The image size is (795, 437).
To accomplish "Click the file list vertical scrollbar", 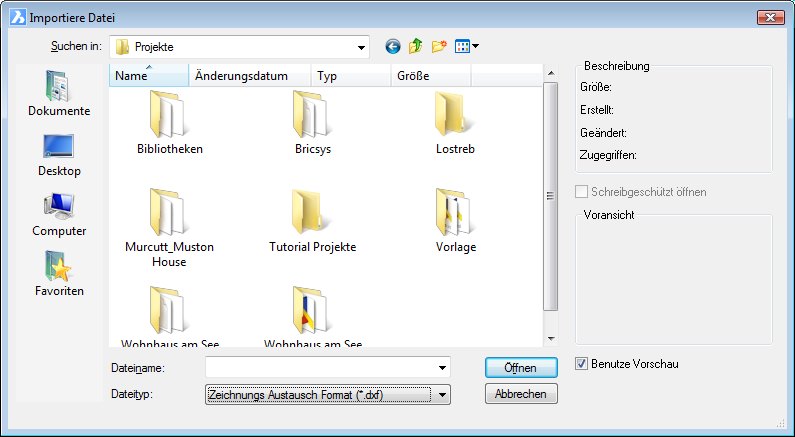I will [x=549, y=196].
